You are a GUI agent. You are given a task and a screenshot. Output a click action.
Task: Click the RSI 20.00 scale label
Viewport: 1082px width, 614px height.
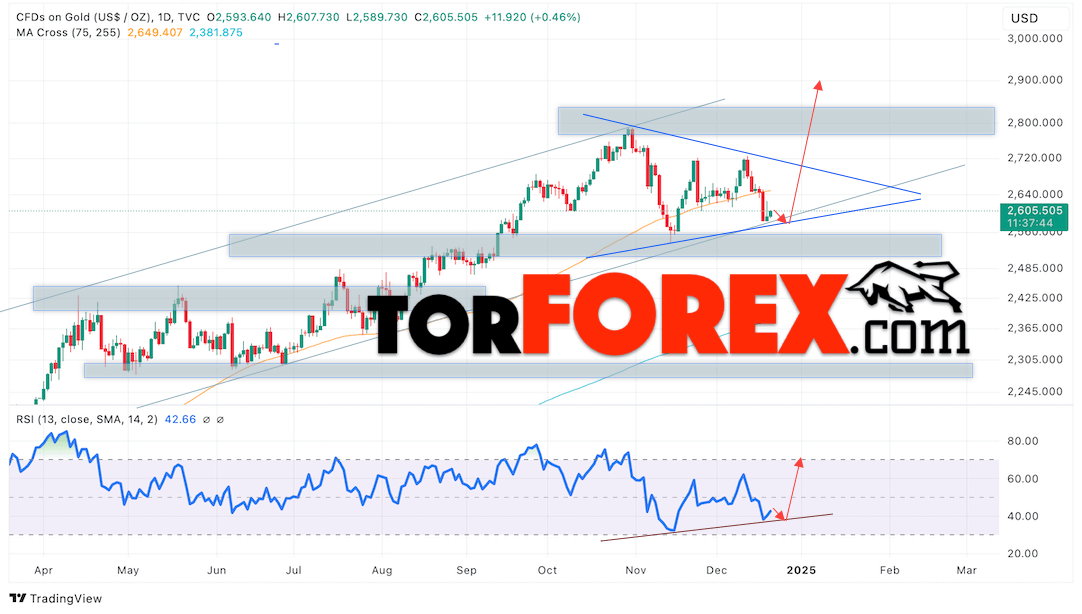coord(1023,553)
